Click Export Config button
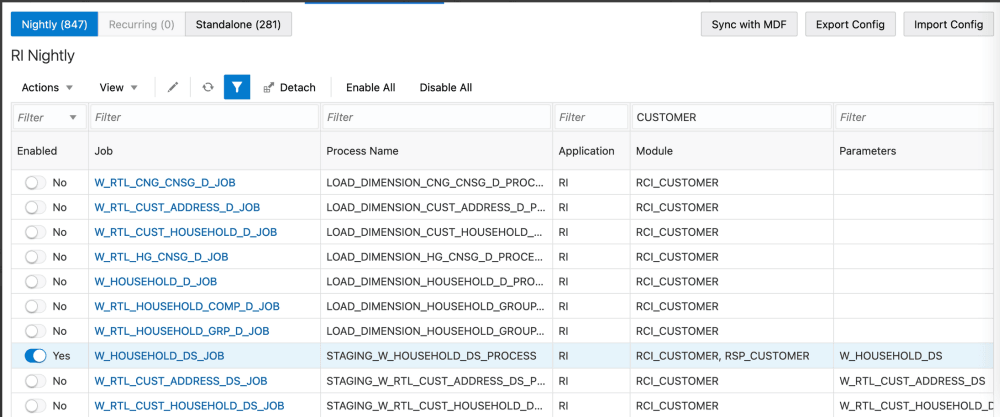Screen dimensions: 1000x417 point(850,25)
